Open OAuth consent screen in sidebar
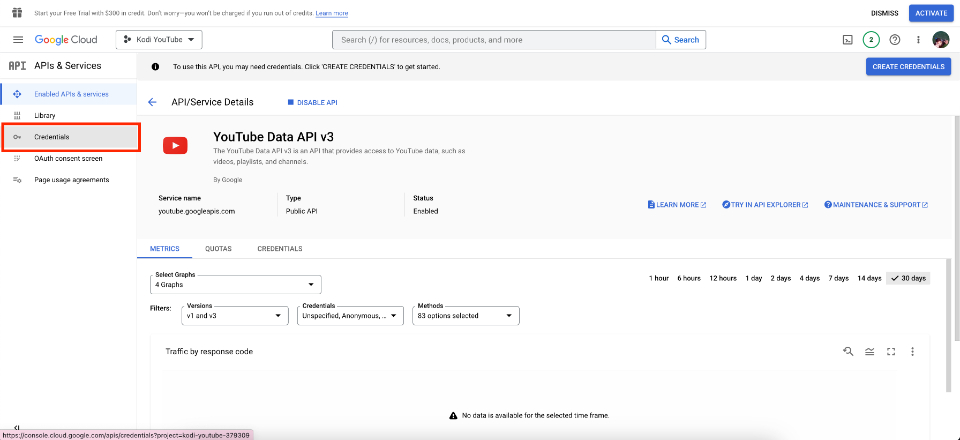 point(69,158)
